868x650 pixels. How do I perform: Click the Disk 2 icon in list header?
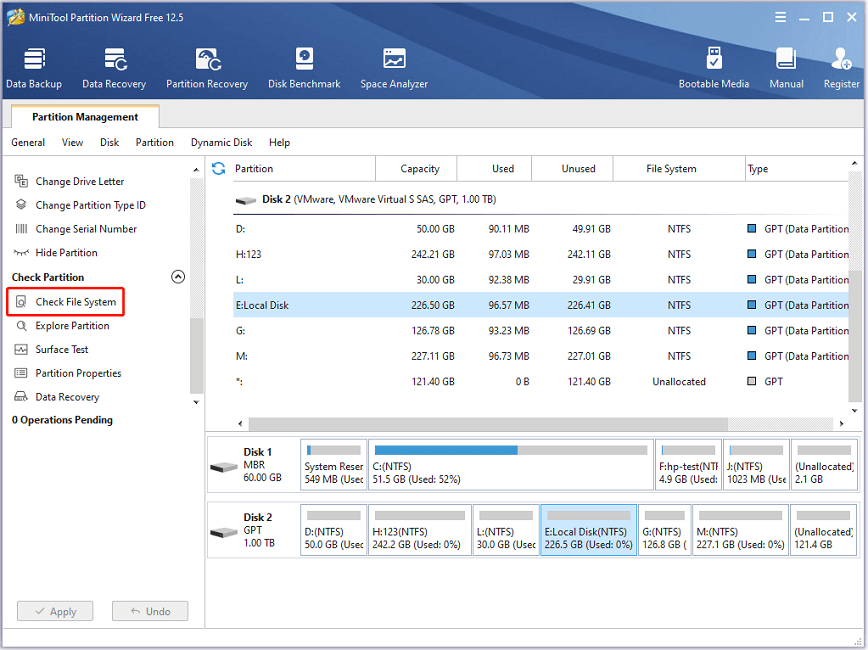point(245,200)
